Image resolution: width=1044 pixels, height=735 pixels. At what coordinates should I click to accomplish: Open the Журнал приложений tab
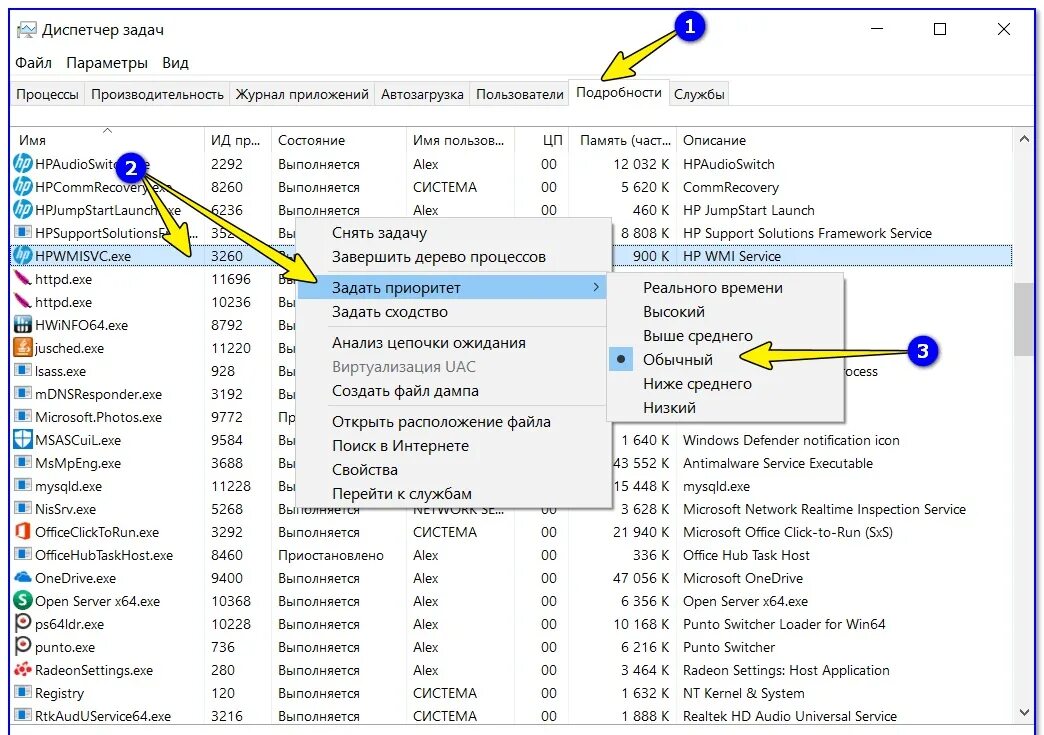(x=302, y=94)
